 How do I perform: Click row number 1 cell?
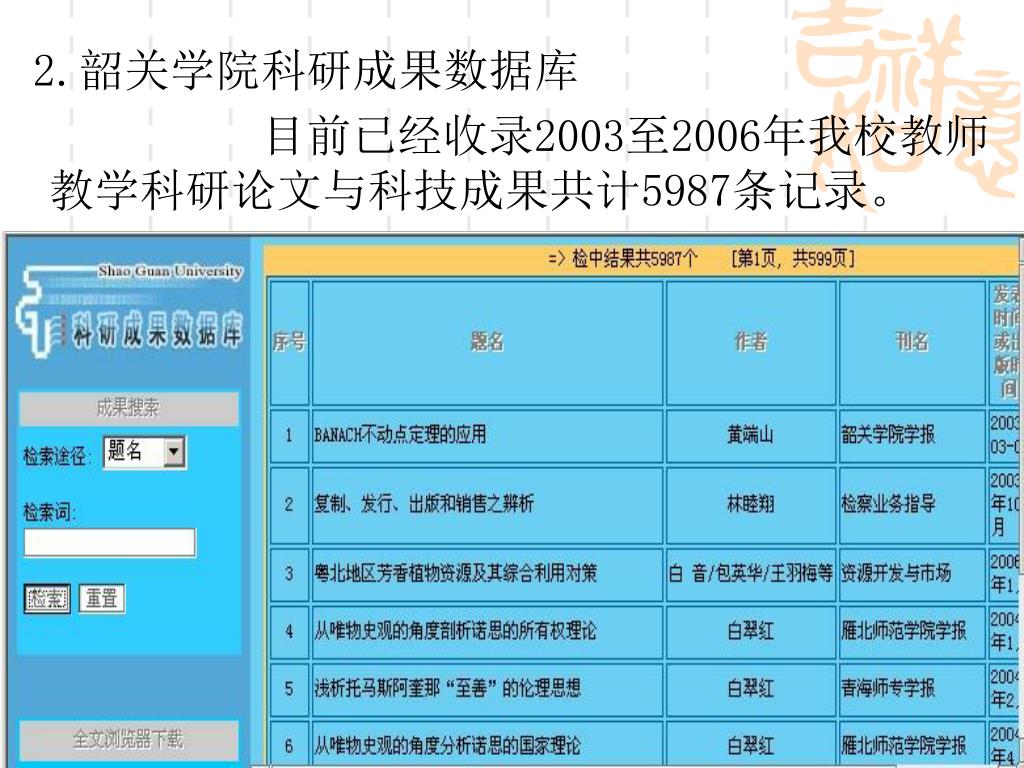point(289,435)
